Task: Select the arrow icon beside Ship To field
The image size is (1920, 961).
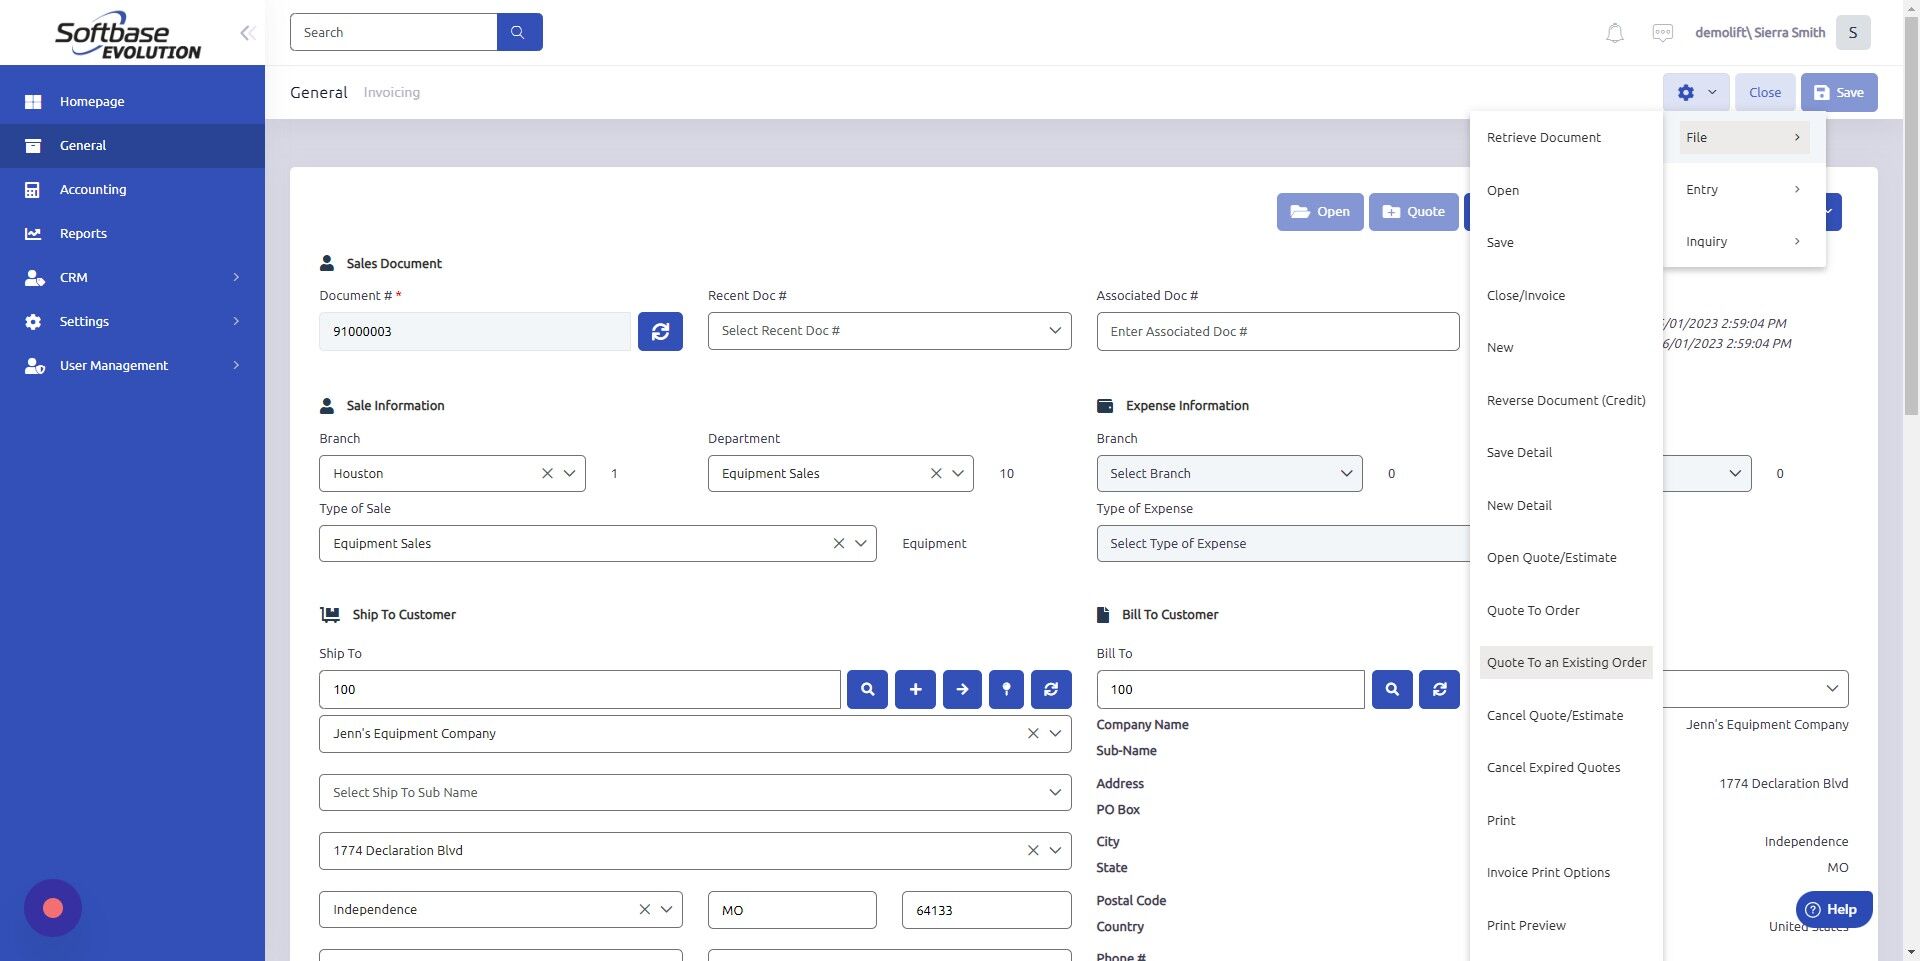Action: click(x=962, y=689)
